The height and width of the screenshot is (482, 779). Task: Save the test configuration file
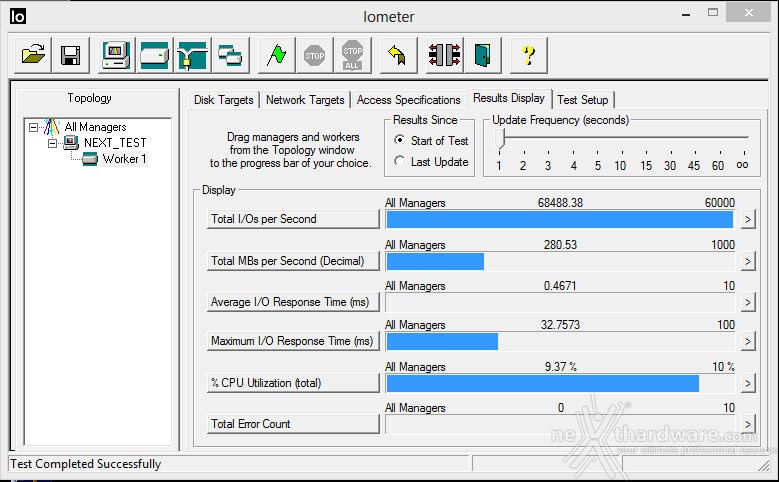point(70,55)
